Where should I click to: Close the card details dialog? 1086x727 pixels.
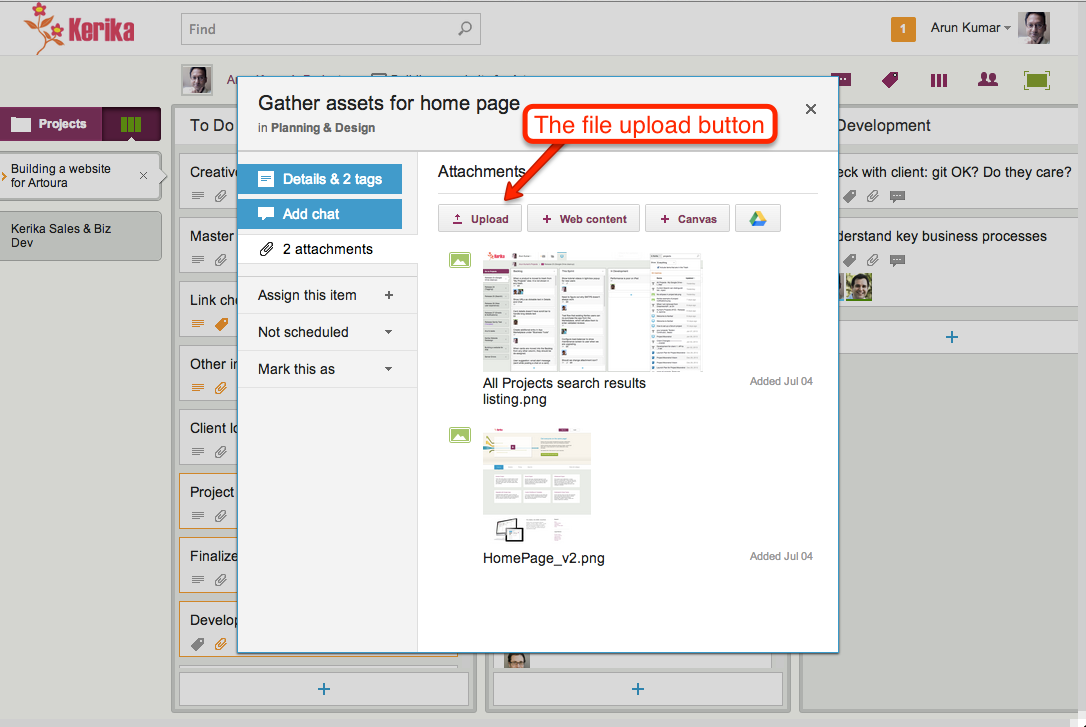[x=811, y=109]
